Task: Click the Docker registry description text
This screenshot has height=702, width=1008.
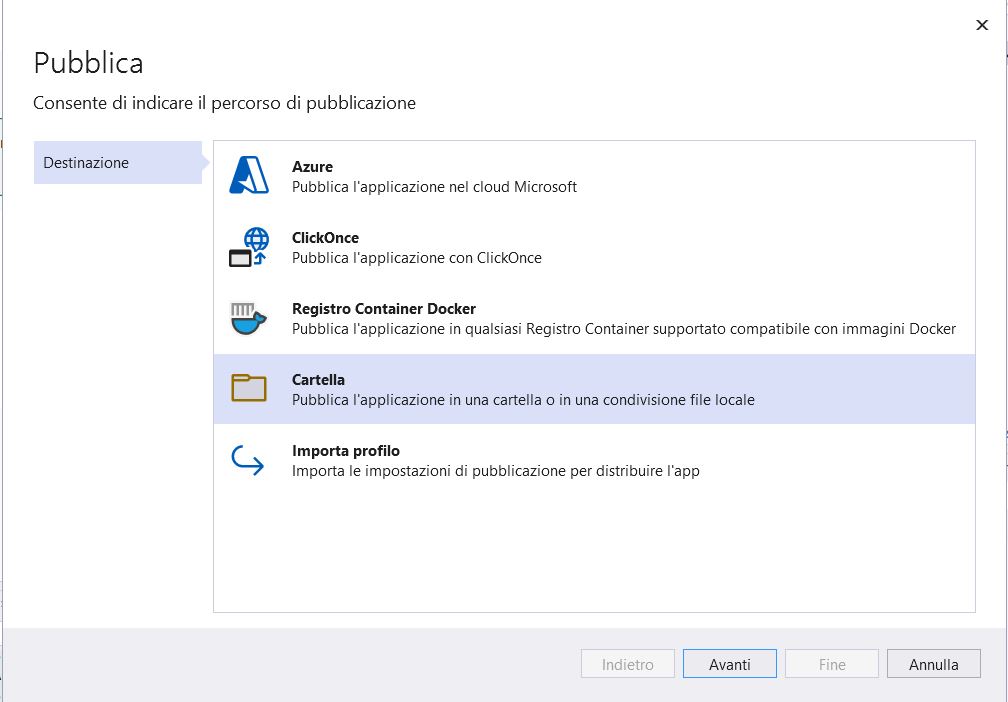Action: (x=624, y=329)
